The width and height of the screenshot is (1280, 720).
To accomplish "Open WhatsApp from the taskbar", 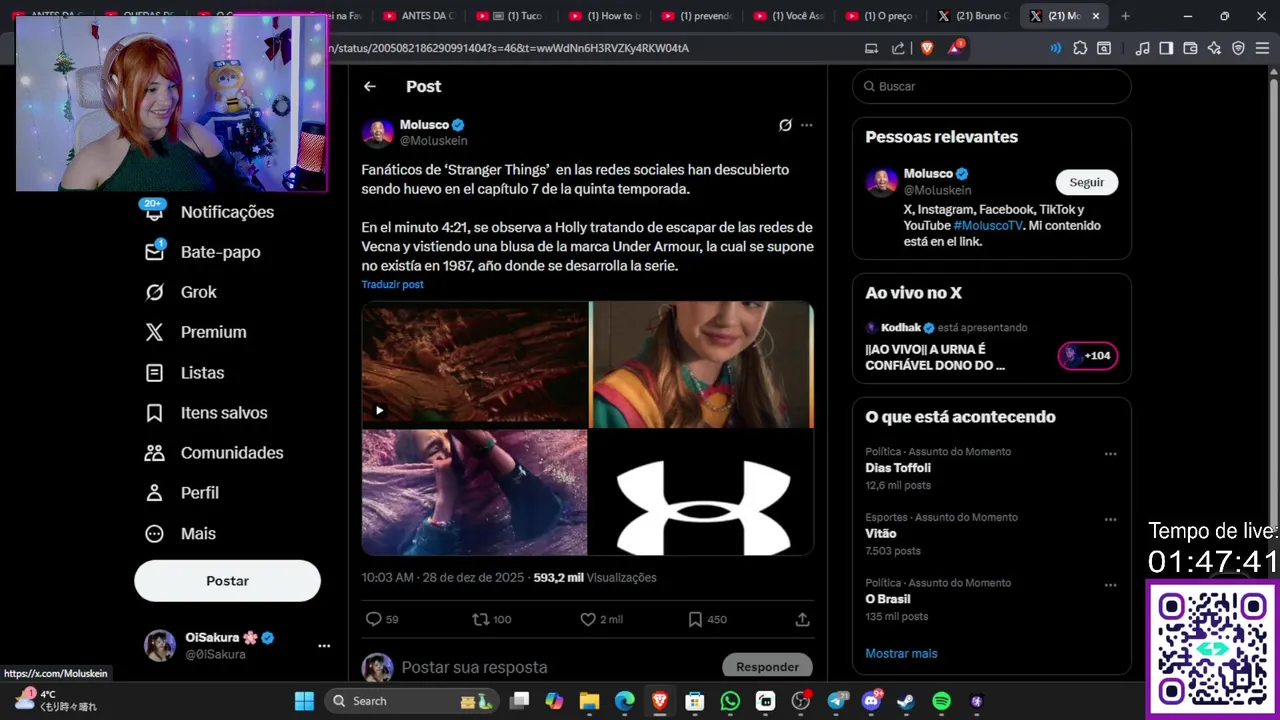I will click(x=730, y=701).
